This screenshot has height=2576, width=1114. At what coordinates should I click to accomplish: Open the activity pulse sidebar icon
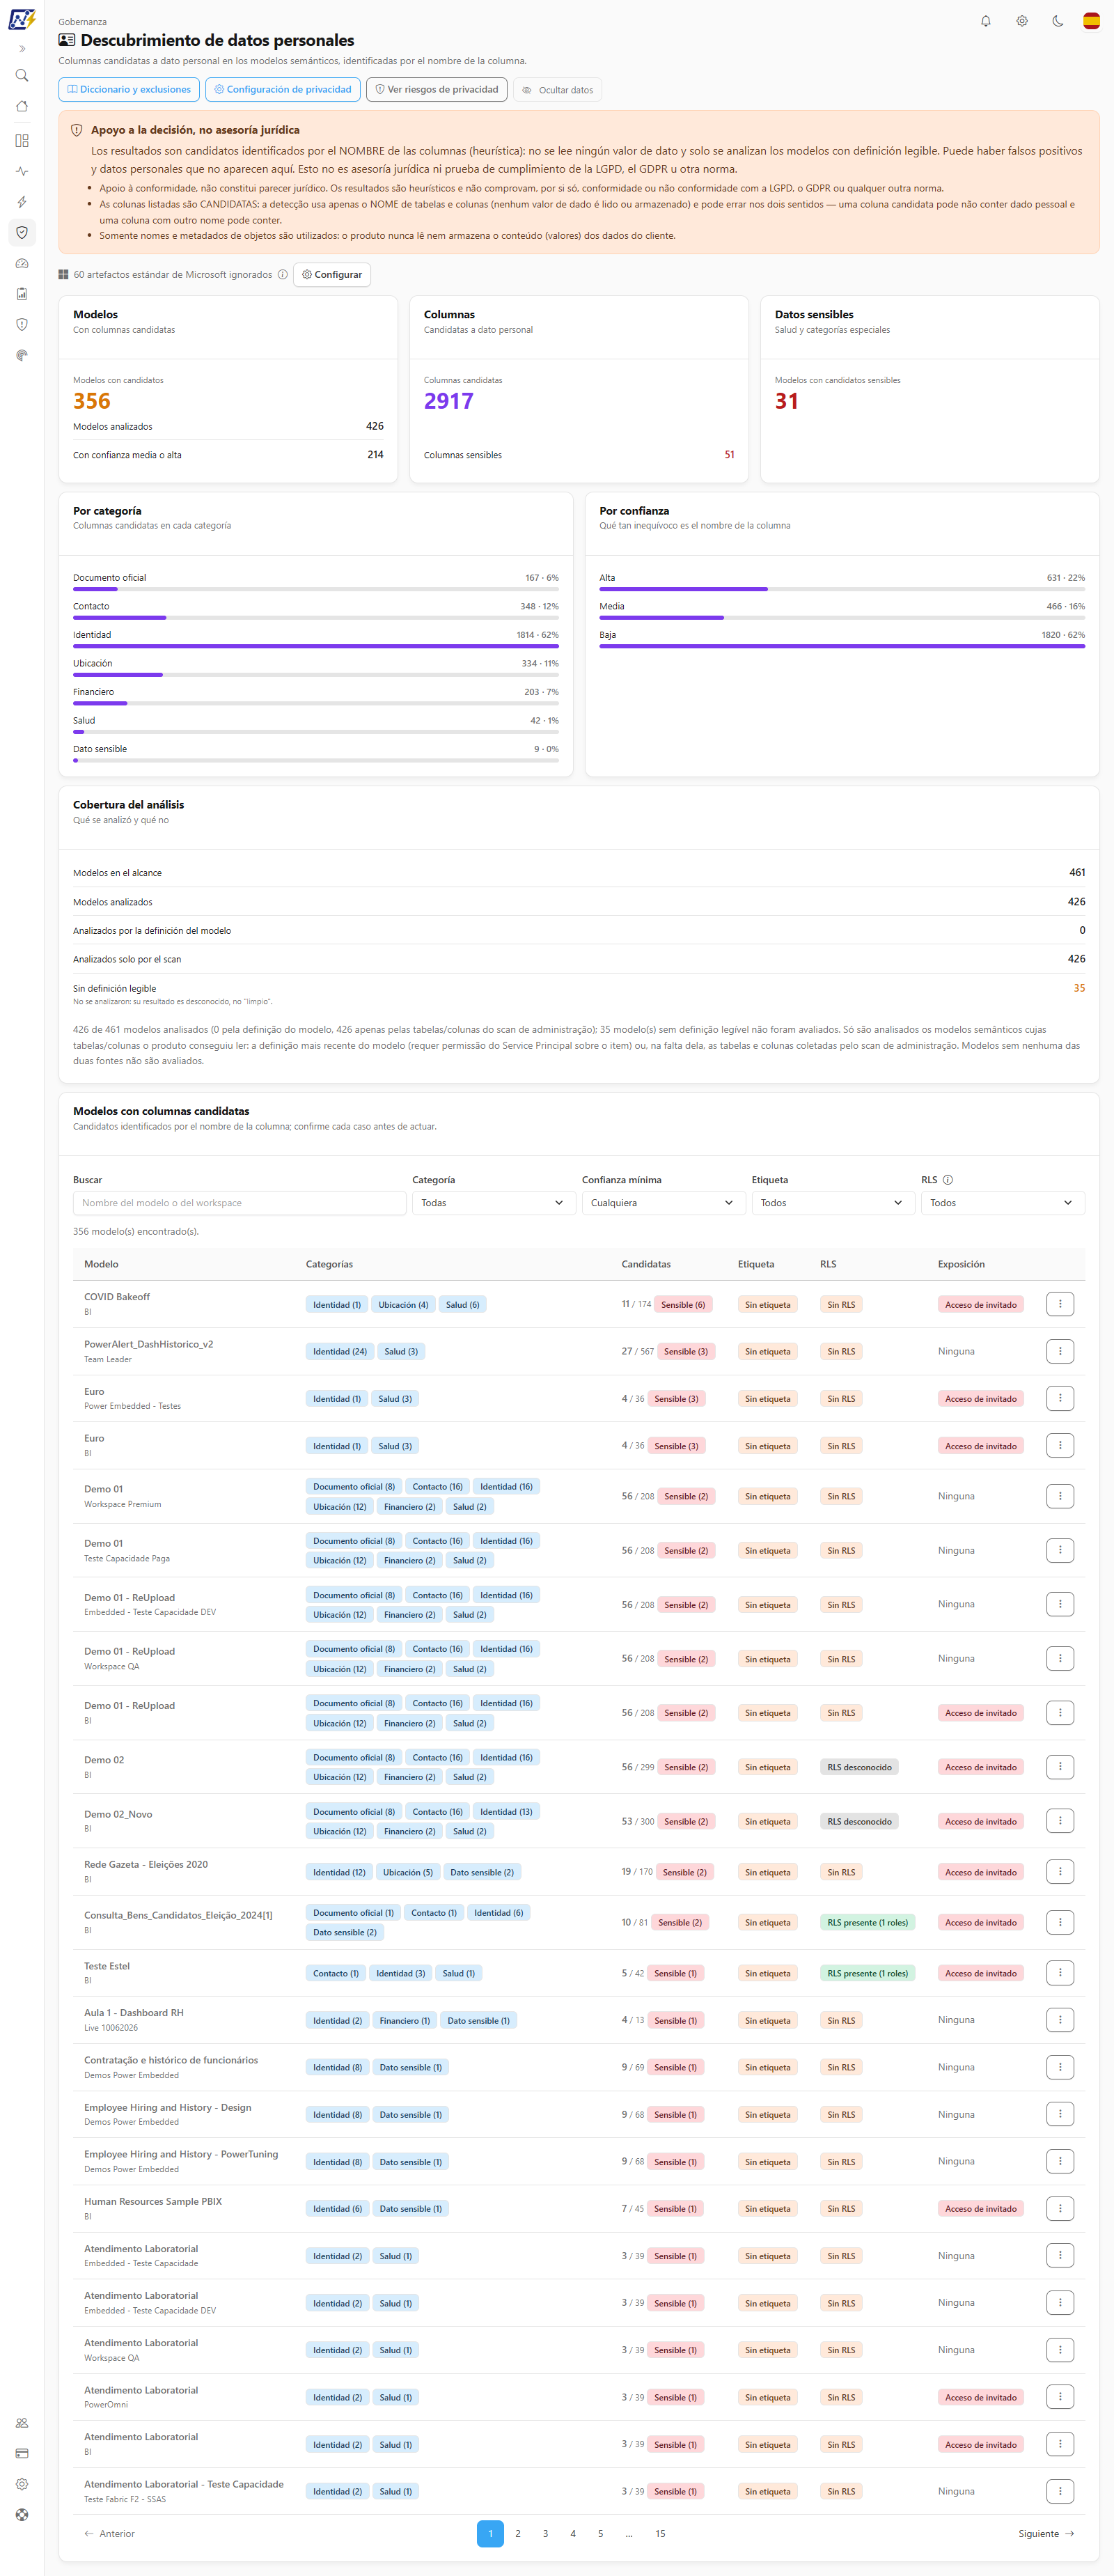coord(22,171)
